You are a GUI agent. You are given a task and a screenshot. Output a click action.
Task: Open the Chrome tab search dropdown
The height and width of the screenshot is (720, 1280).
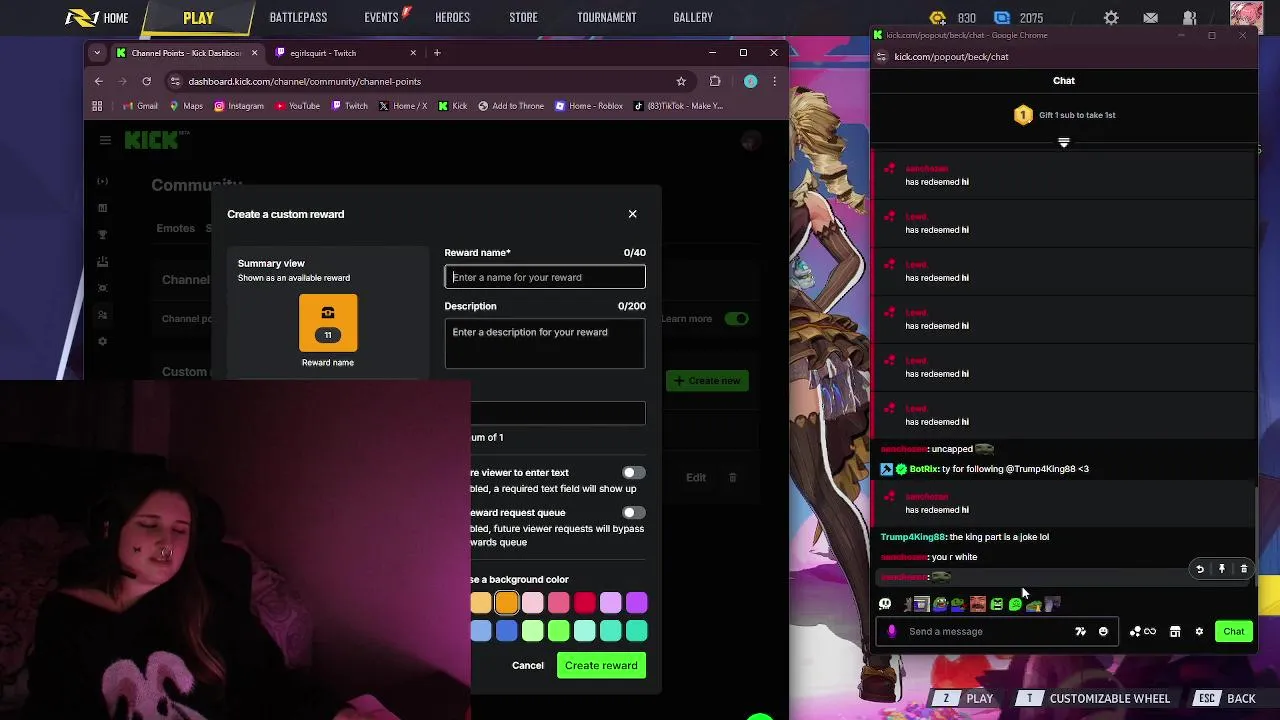point(97,53)
